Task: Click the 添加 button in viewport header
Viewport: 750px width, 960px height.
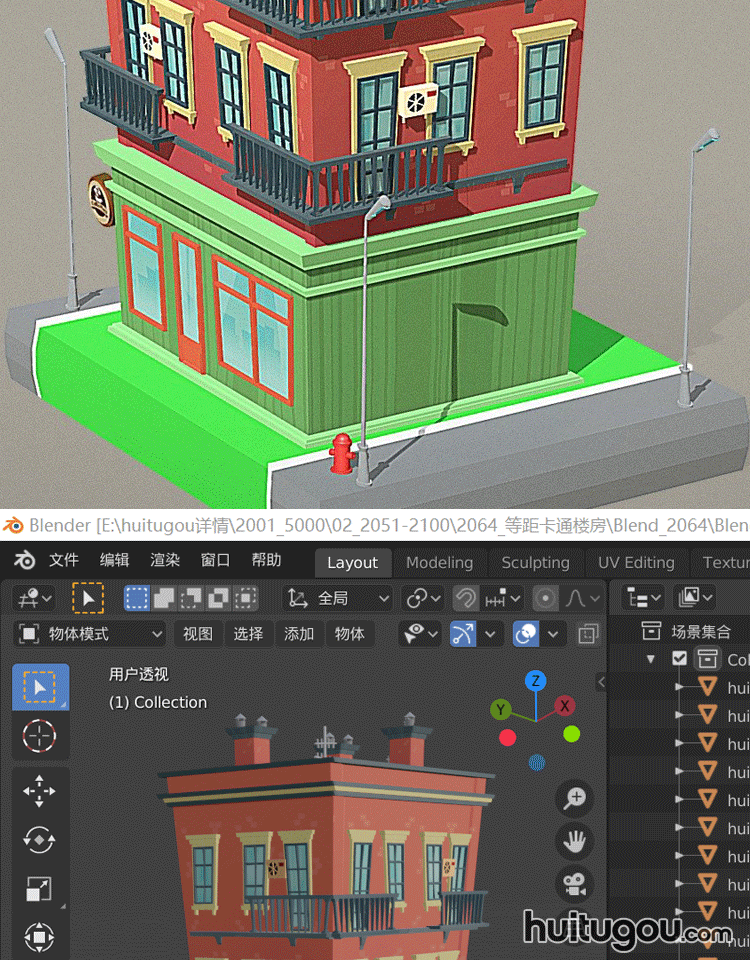Action: pos(299,634)
